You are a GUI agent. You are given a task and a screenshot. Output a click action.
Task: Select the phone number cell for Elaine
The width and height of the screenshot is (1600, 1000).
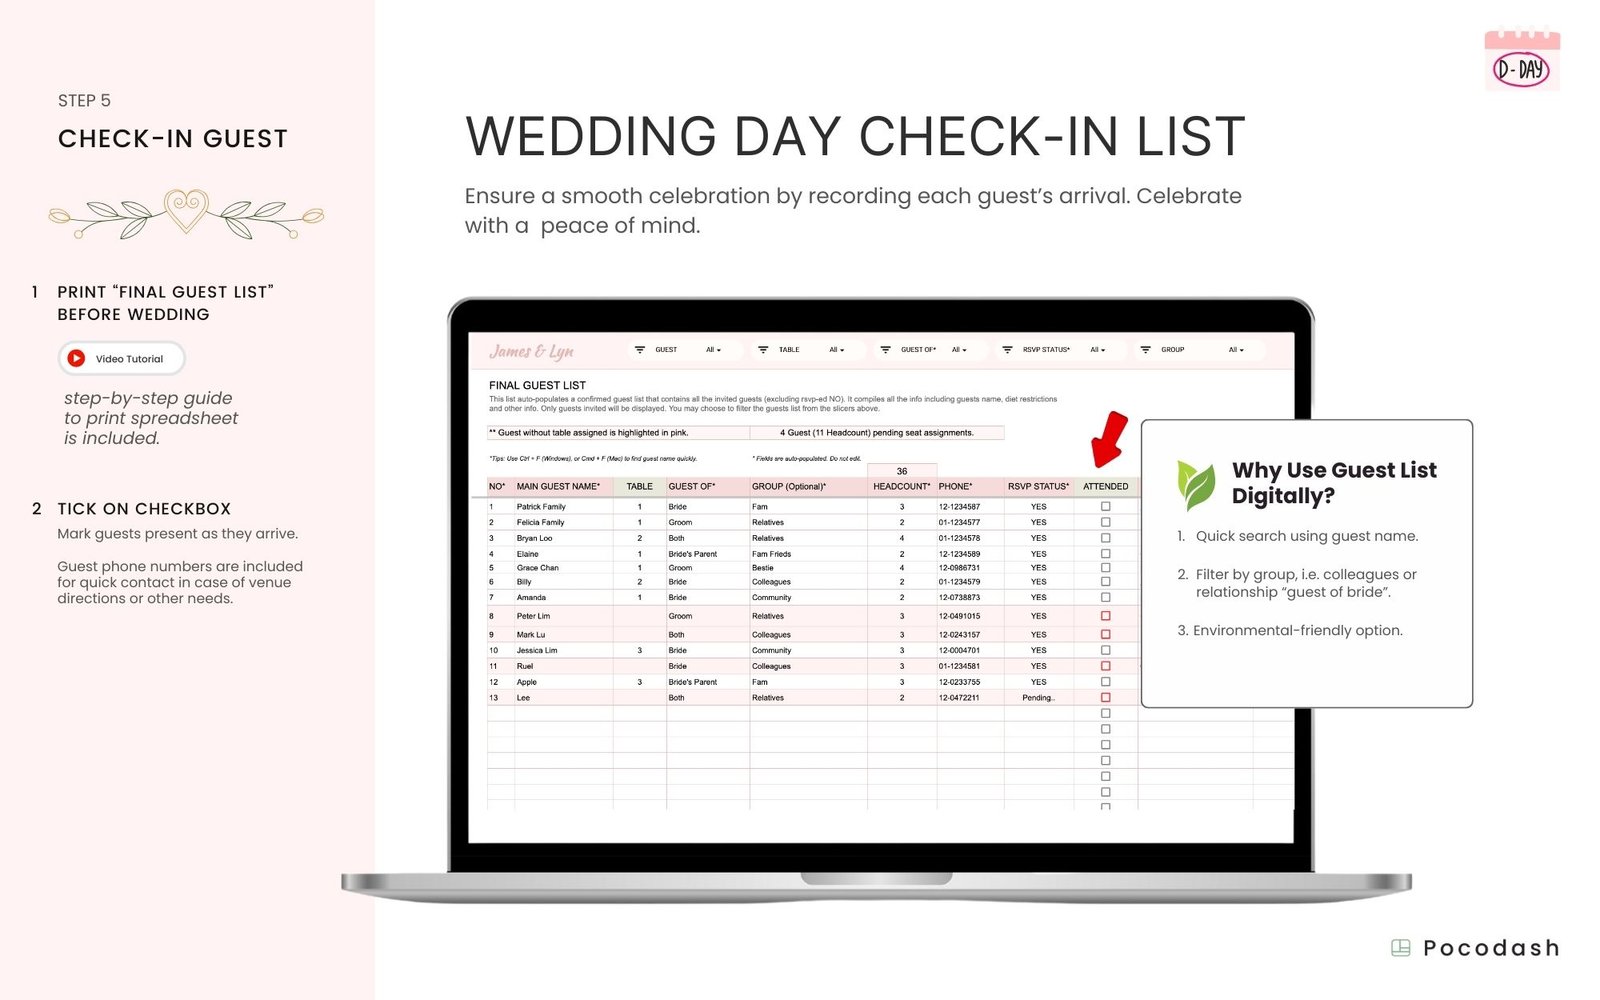959,554
